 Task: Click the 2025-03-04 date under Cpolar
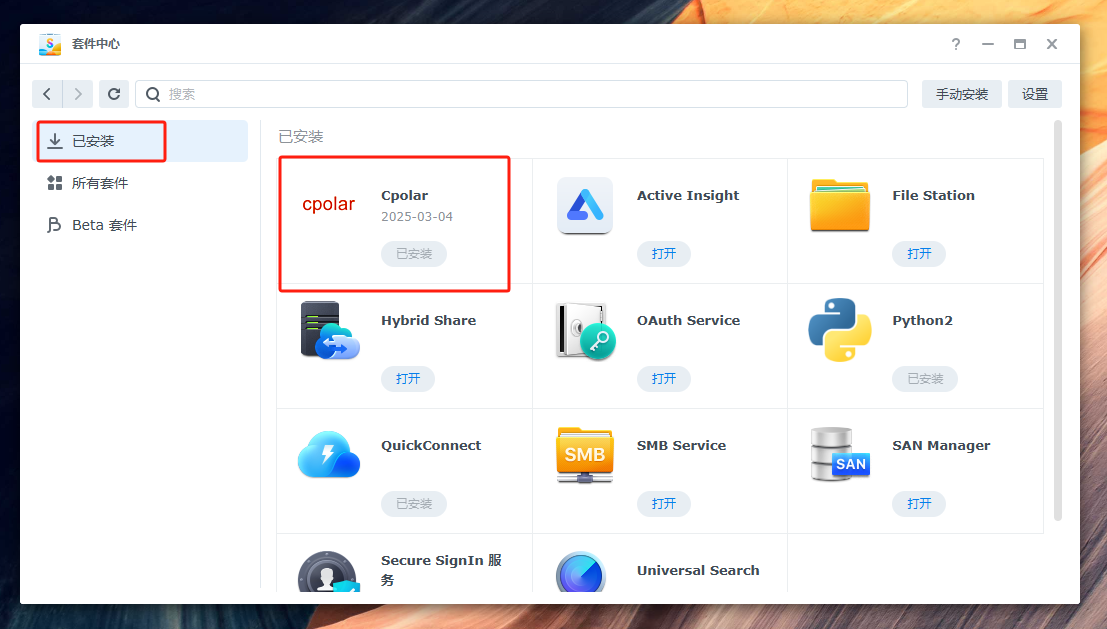417,217
